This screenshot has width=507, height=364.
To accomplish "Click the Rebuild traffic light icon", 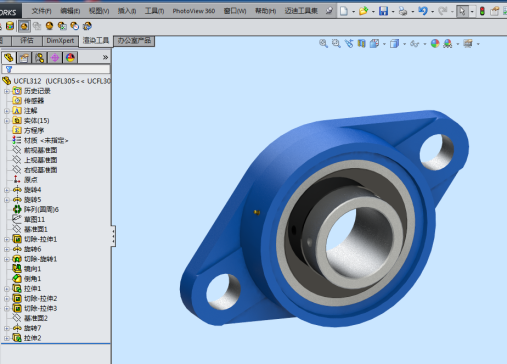I will tap(482, 11).
